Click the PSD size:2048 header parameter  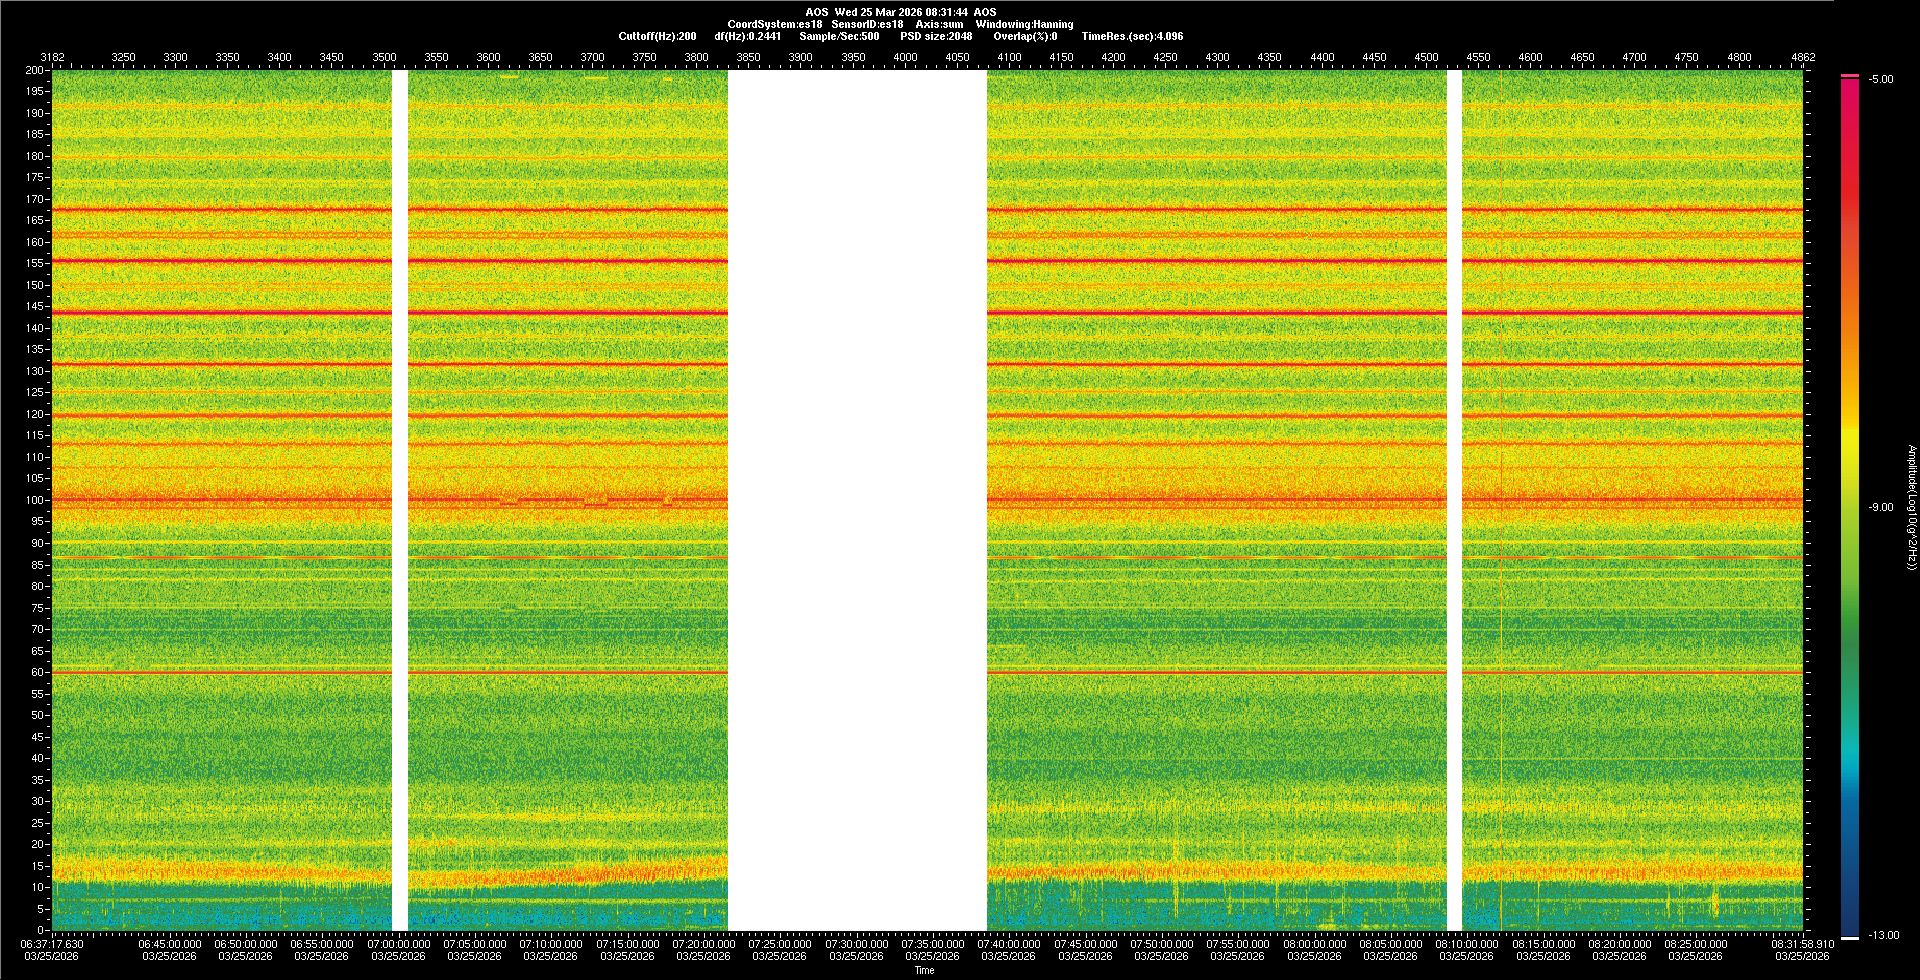click(936, 36)
